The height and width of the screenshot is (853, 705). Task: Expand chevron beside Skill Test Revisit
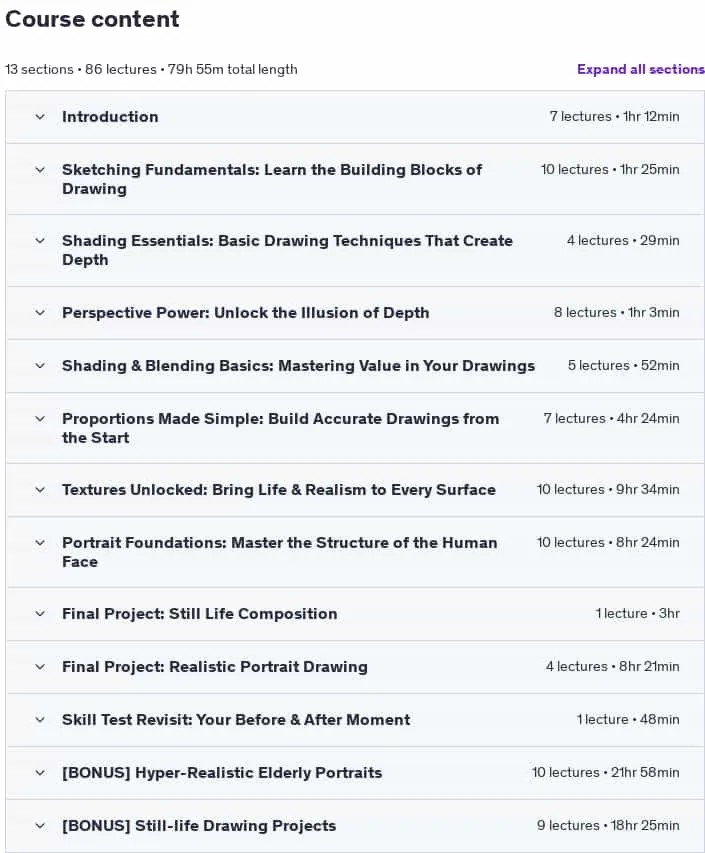(40, 720)
